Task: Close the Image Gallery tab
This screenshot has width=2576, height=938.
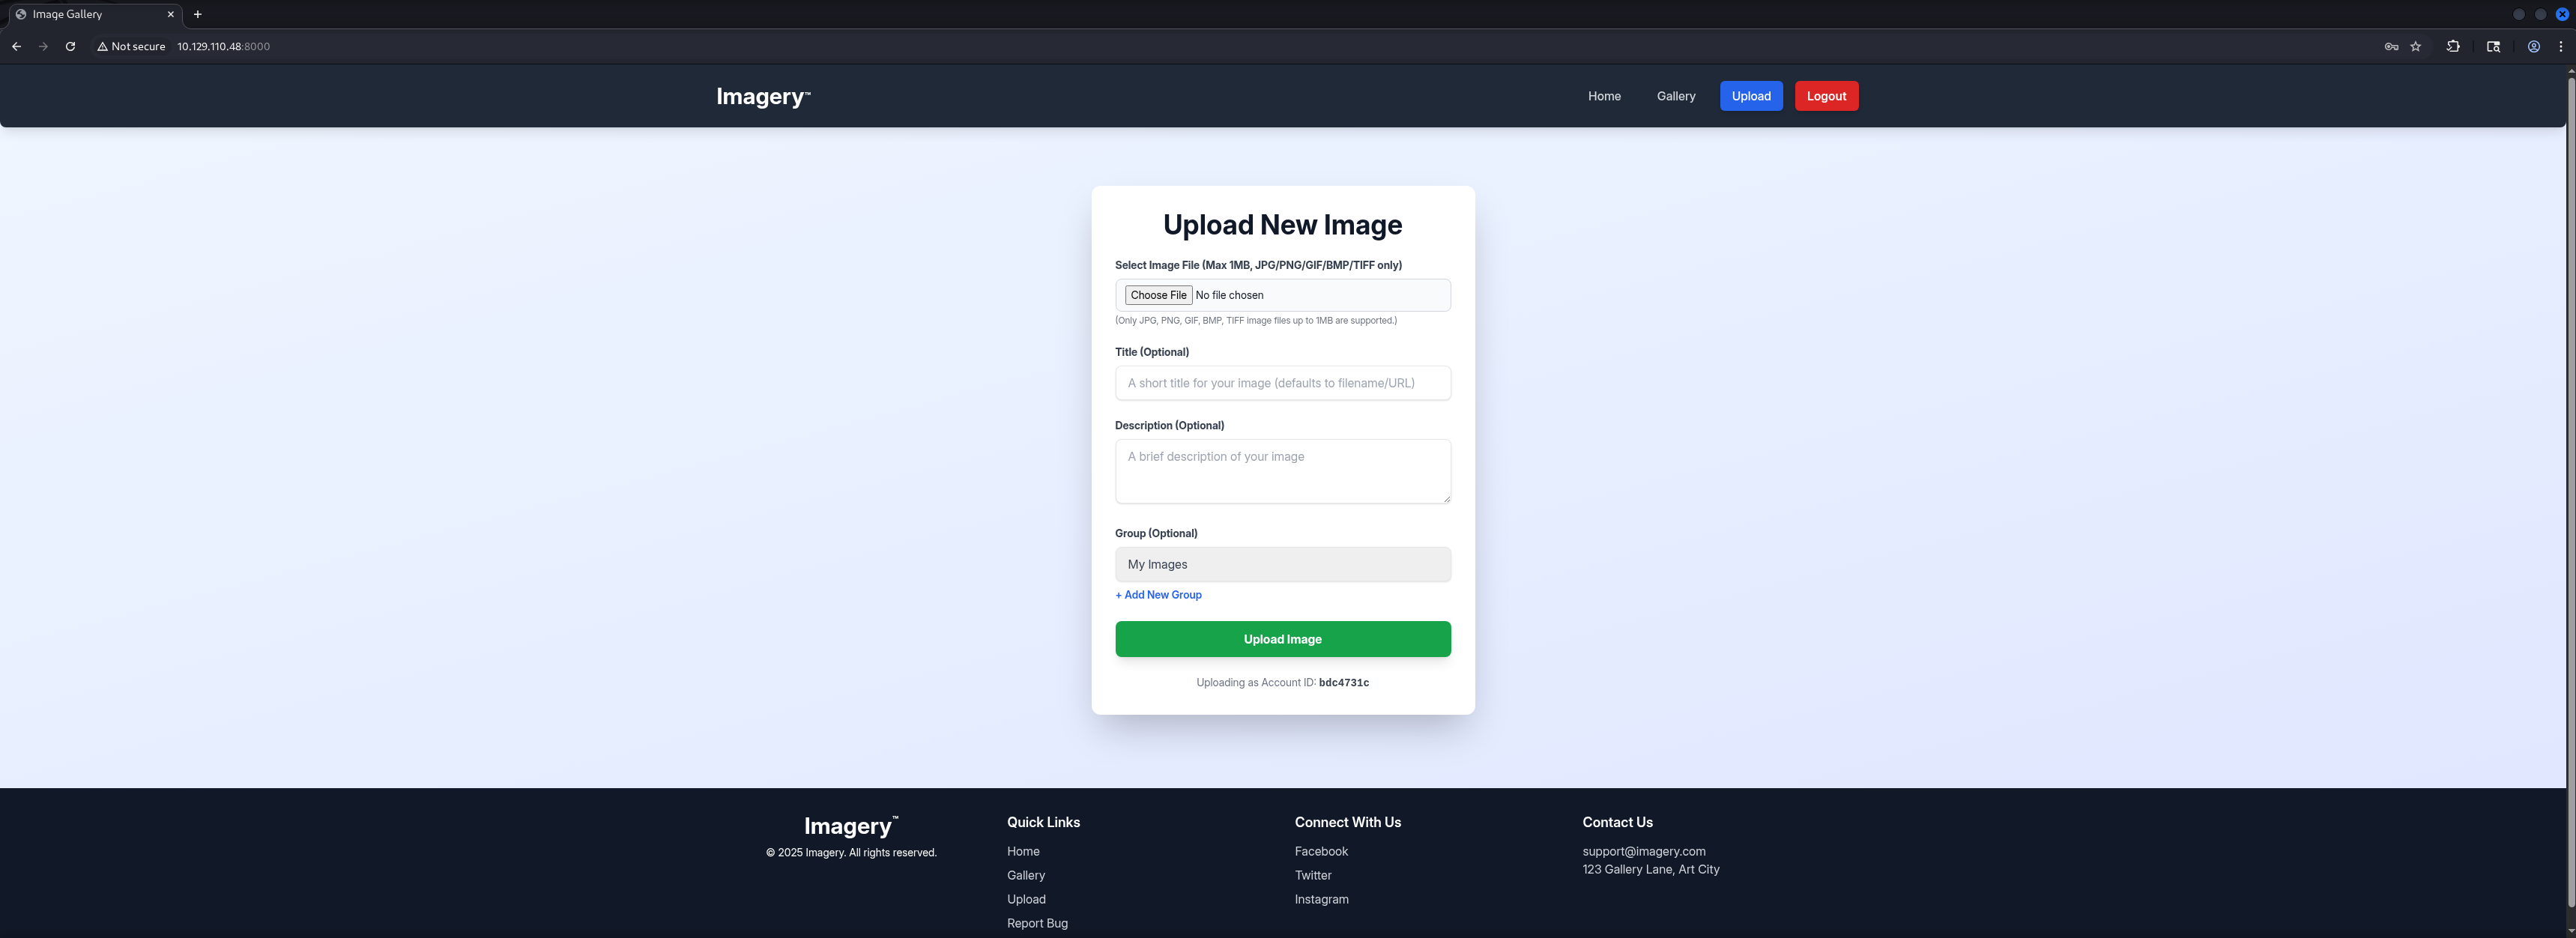Action: point(170,14)
